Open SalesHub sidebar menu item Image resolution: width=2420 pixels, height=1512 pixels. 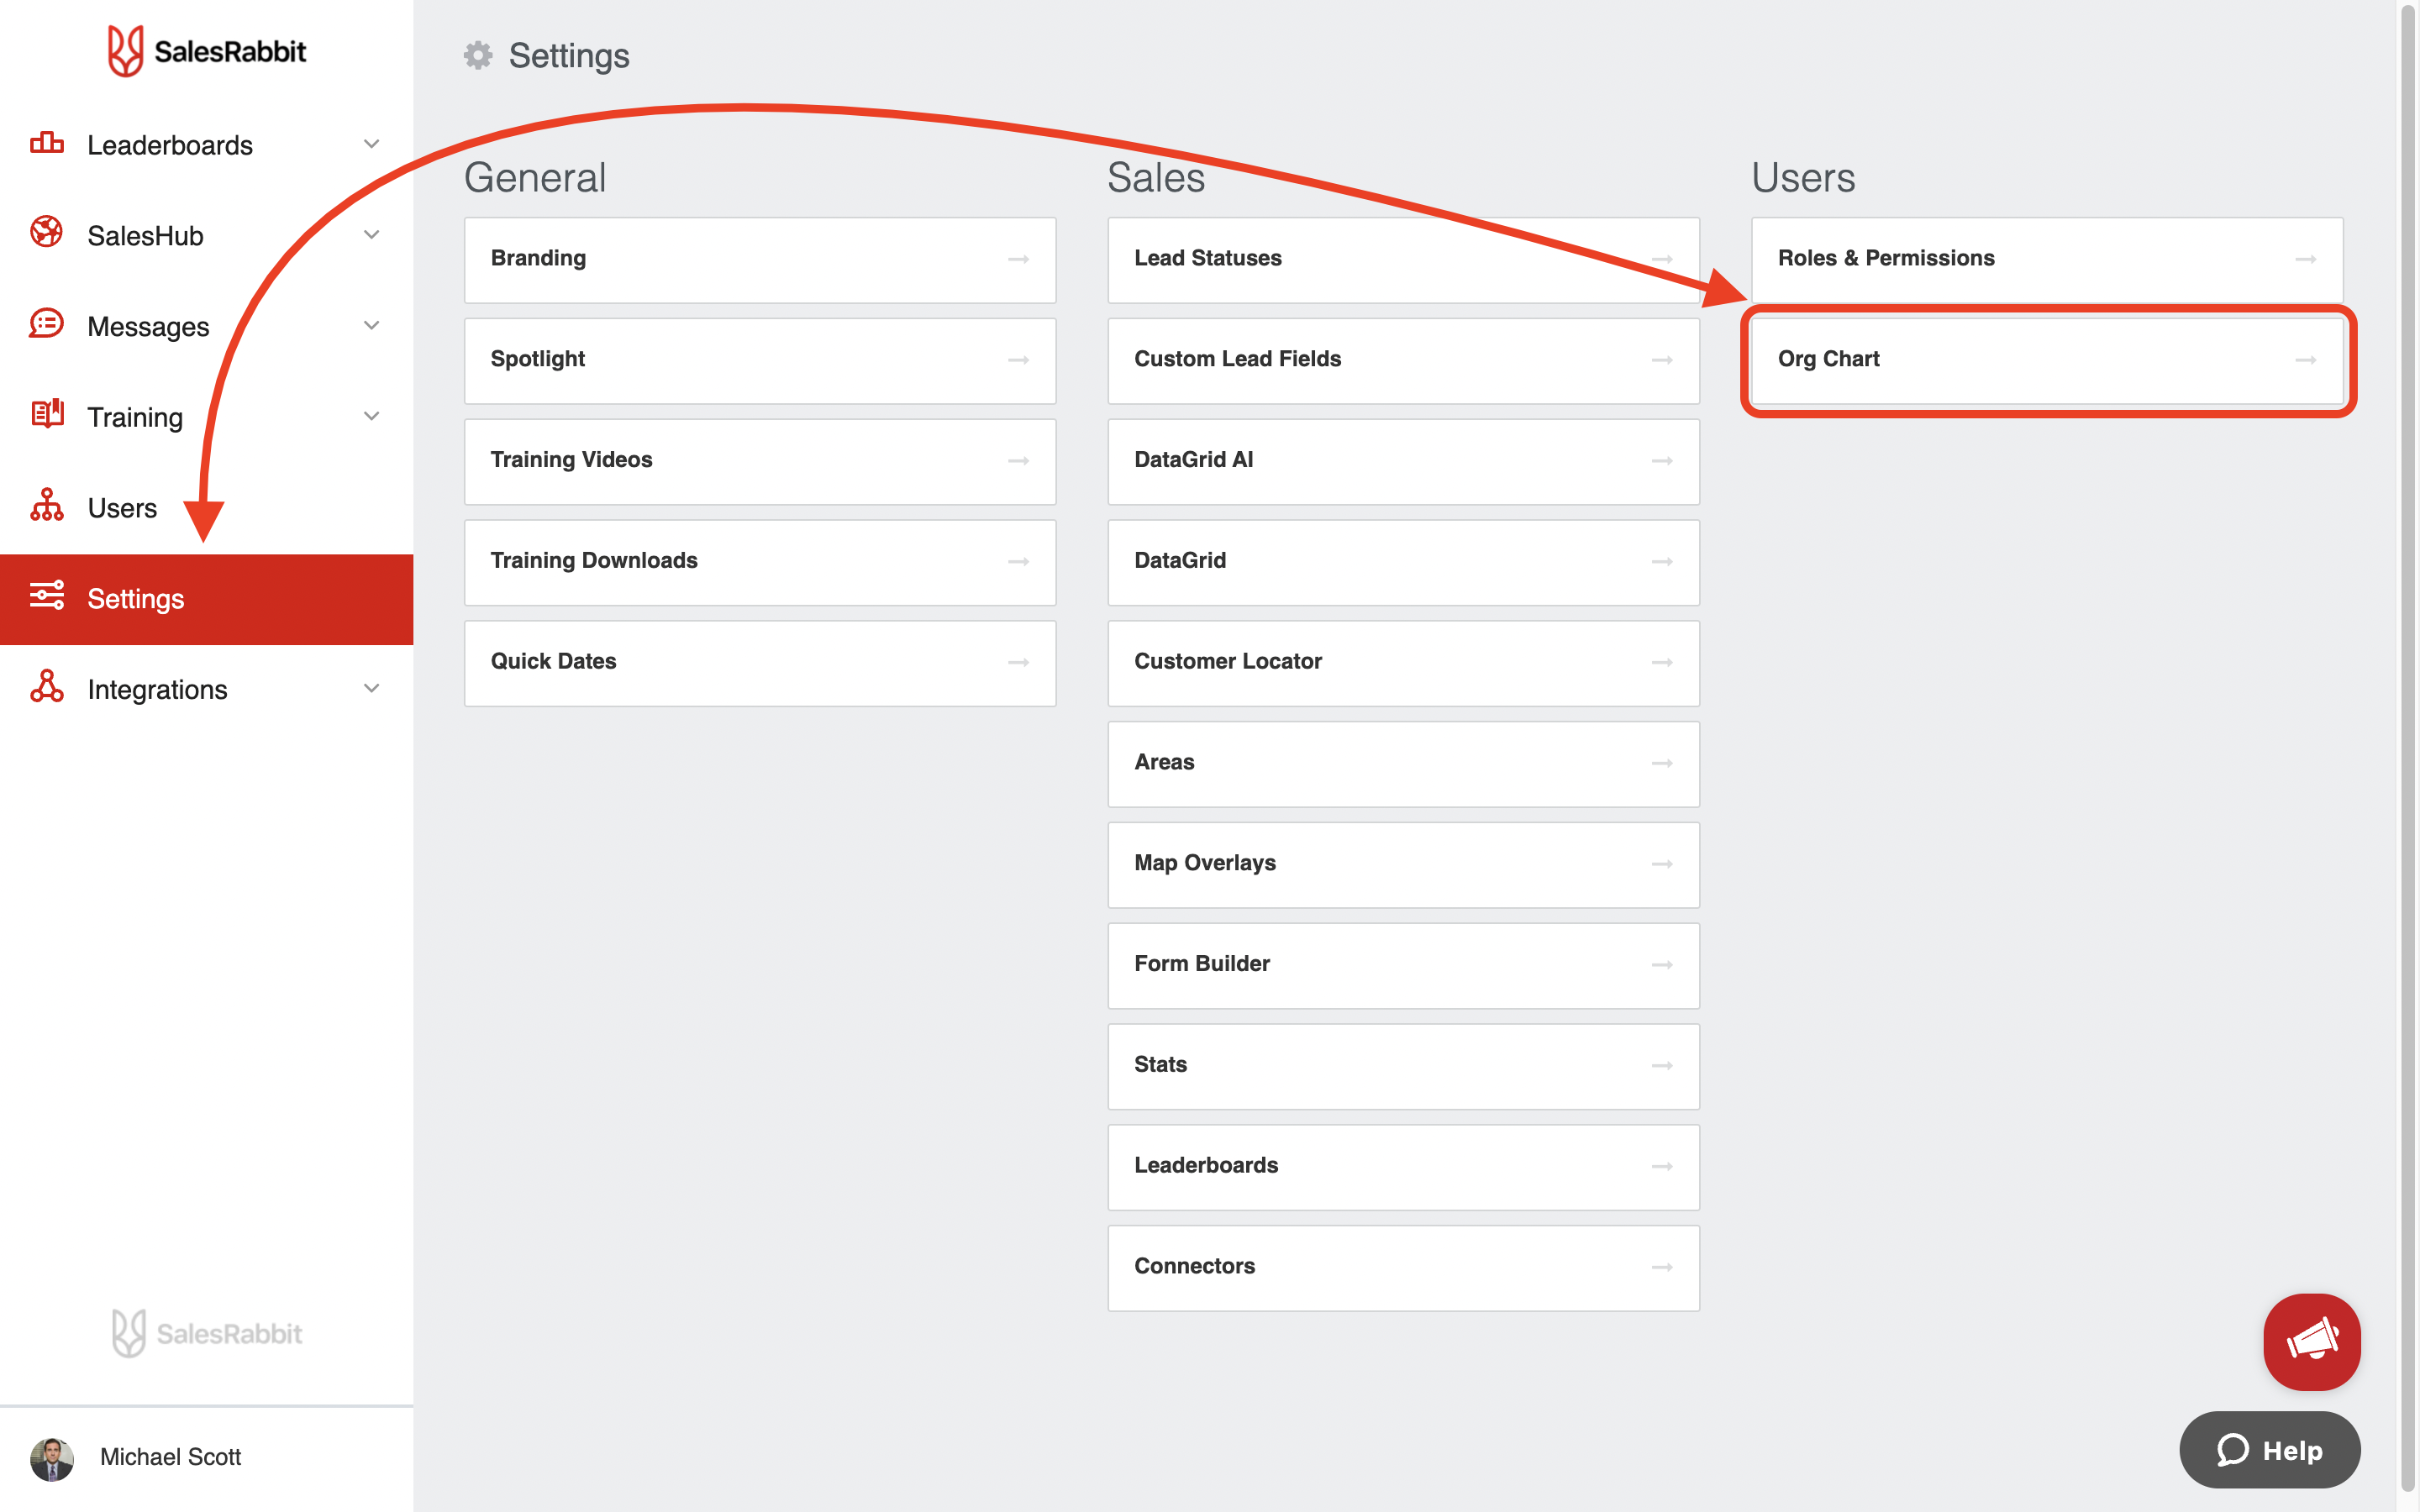(206, 236)
